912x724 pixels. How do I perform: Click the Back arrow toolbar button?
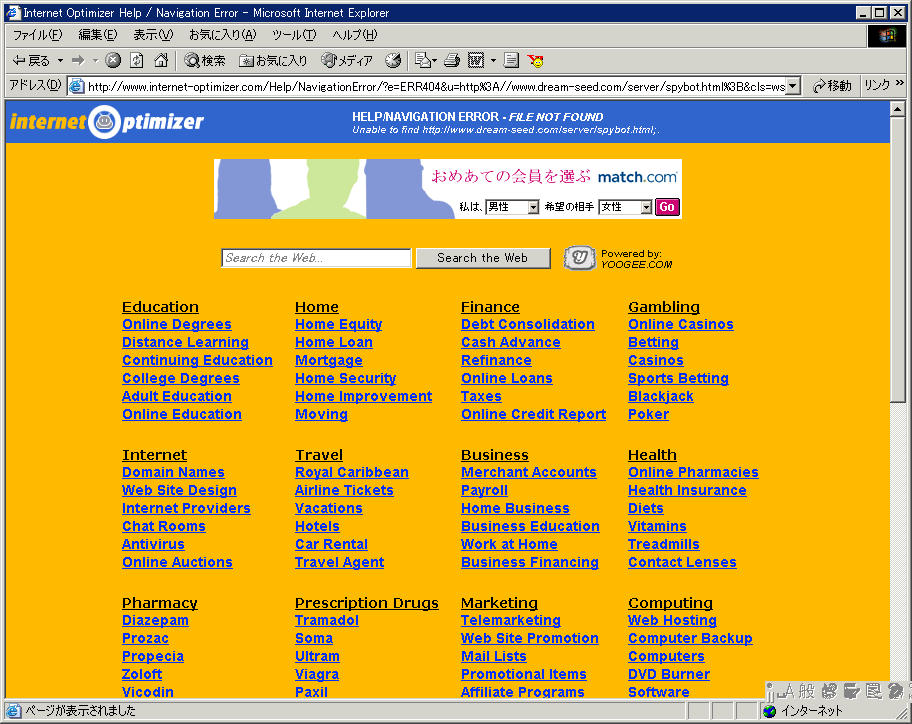tap(30, 60)
